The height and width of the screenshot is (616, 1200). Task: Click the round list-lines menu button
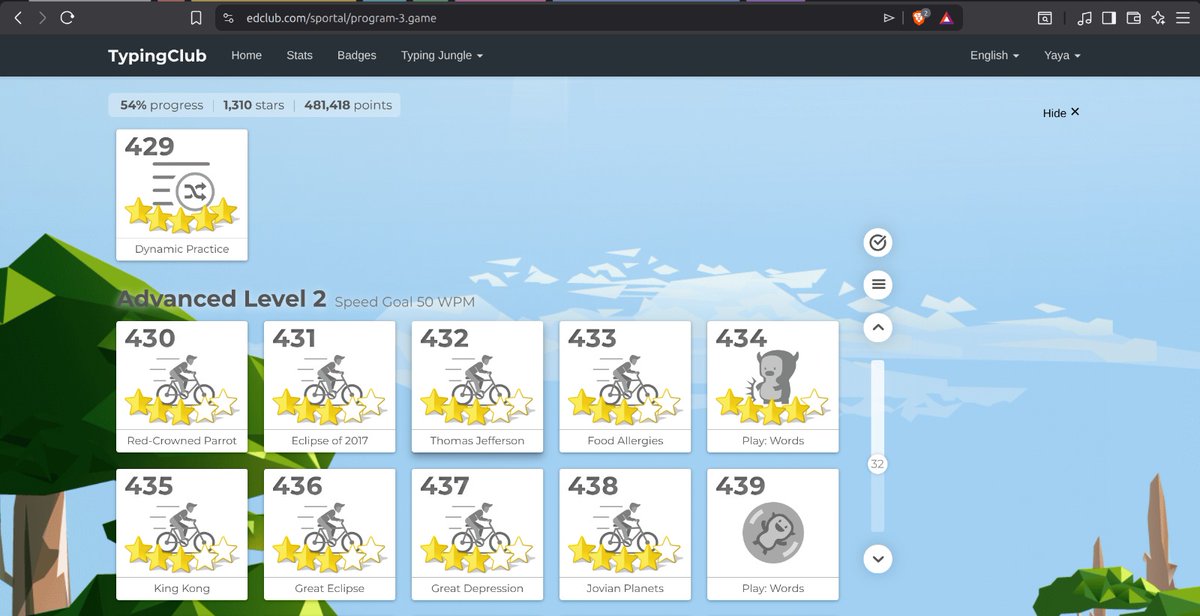pyautogui.click(x=878, y=285)
